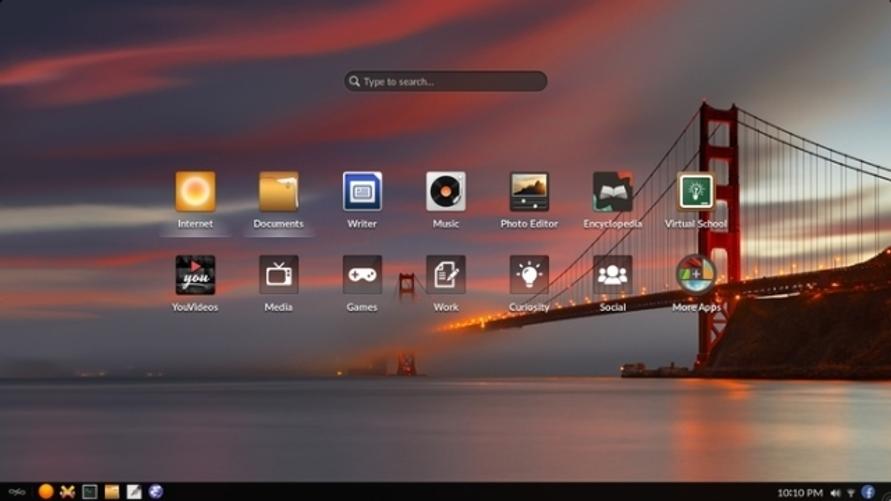891x501 pixels.
Task: Click the Endless logo in taskbar
Action: (x=17, y=492)
